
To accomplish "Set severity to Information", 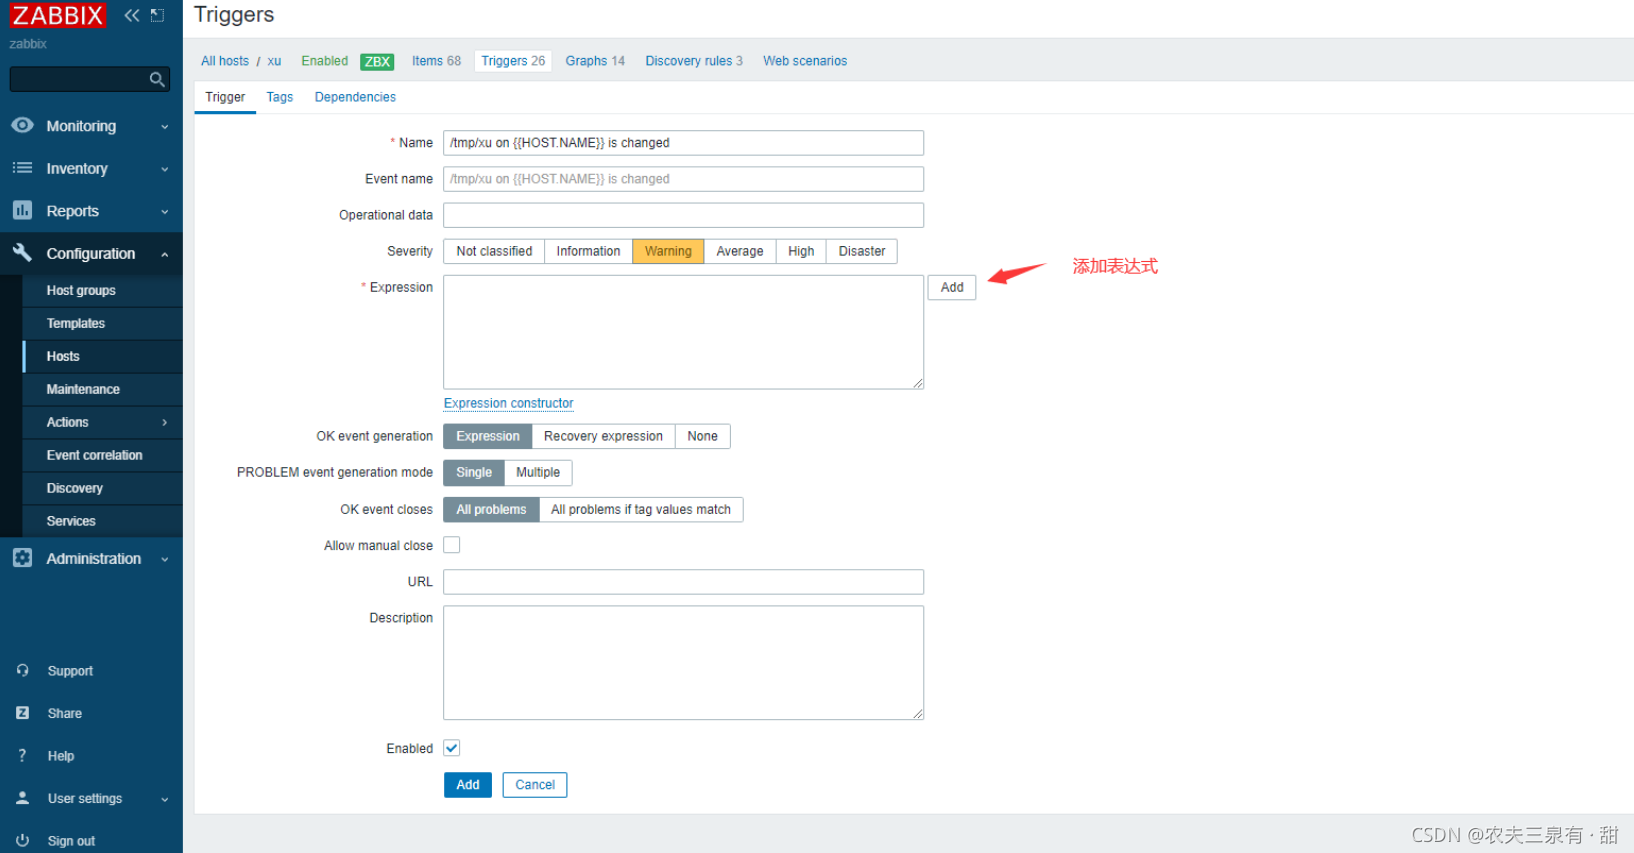I will pyautogui.click(x=588, y=251).
